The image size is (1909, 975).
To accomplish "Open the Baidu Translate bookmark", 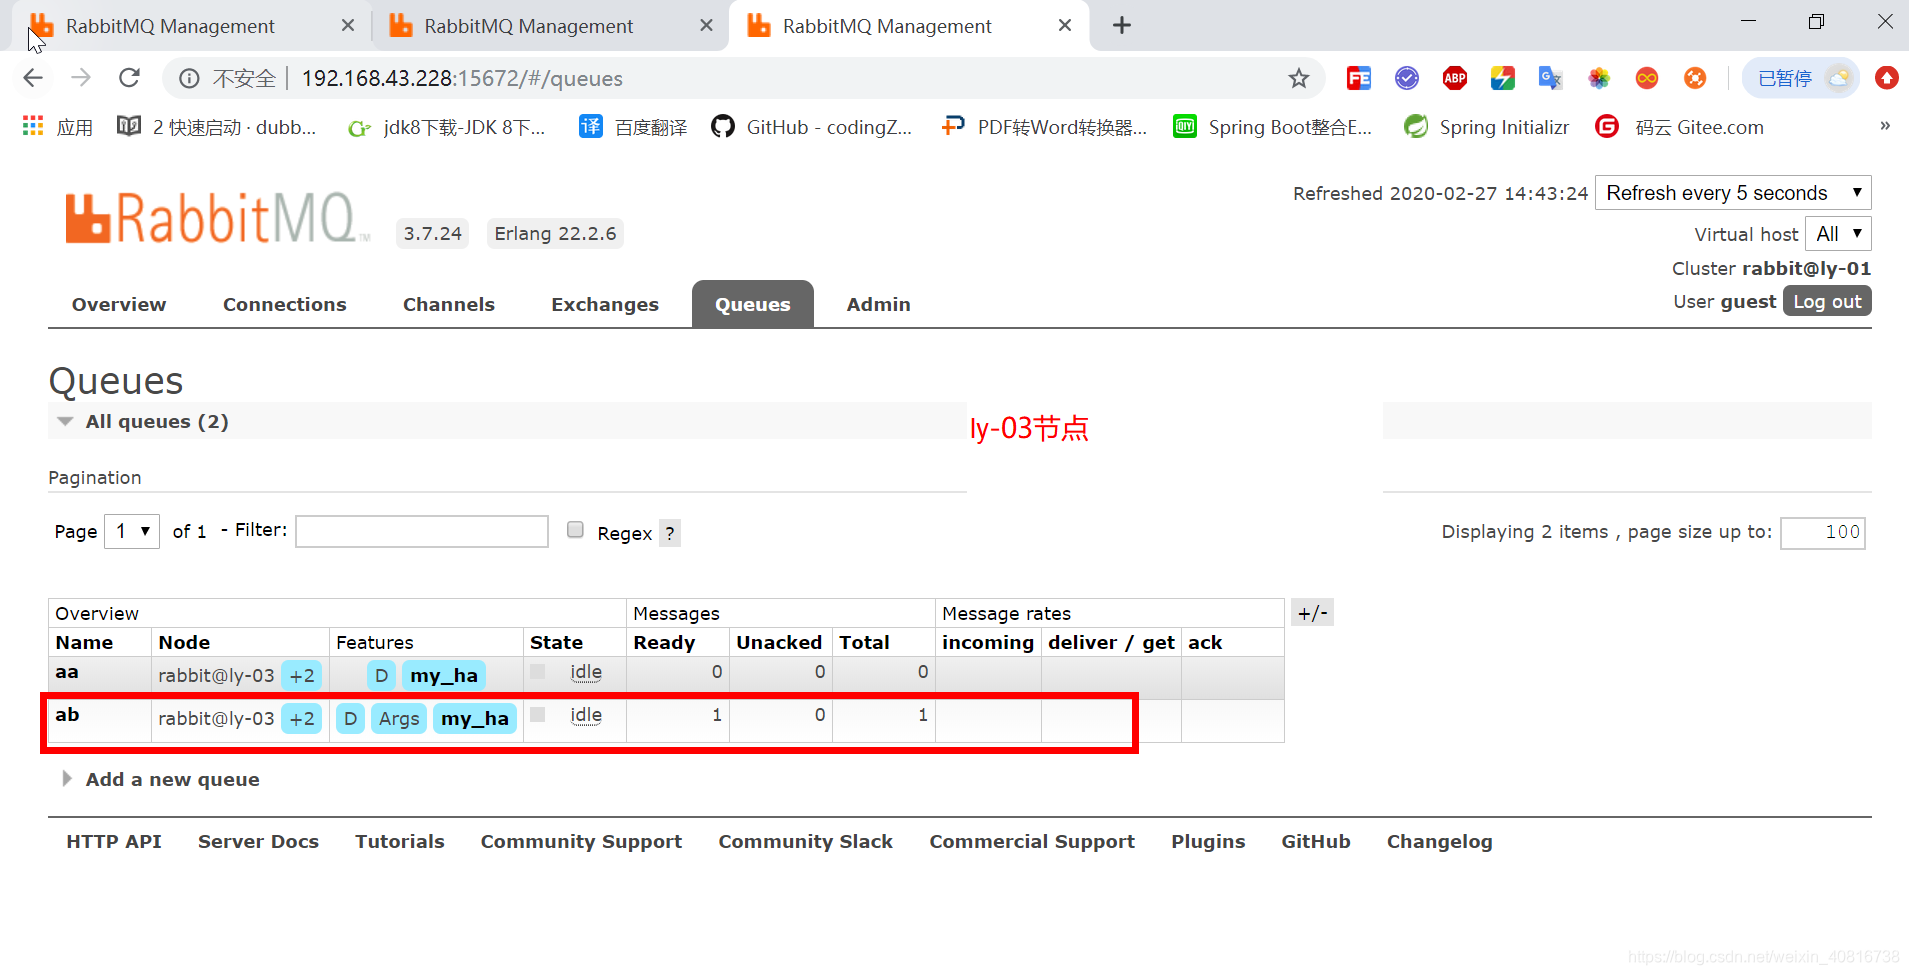I will [633, 127].
